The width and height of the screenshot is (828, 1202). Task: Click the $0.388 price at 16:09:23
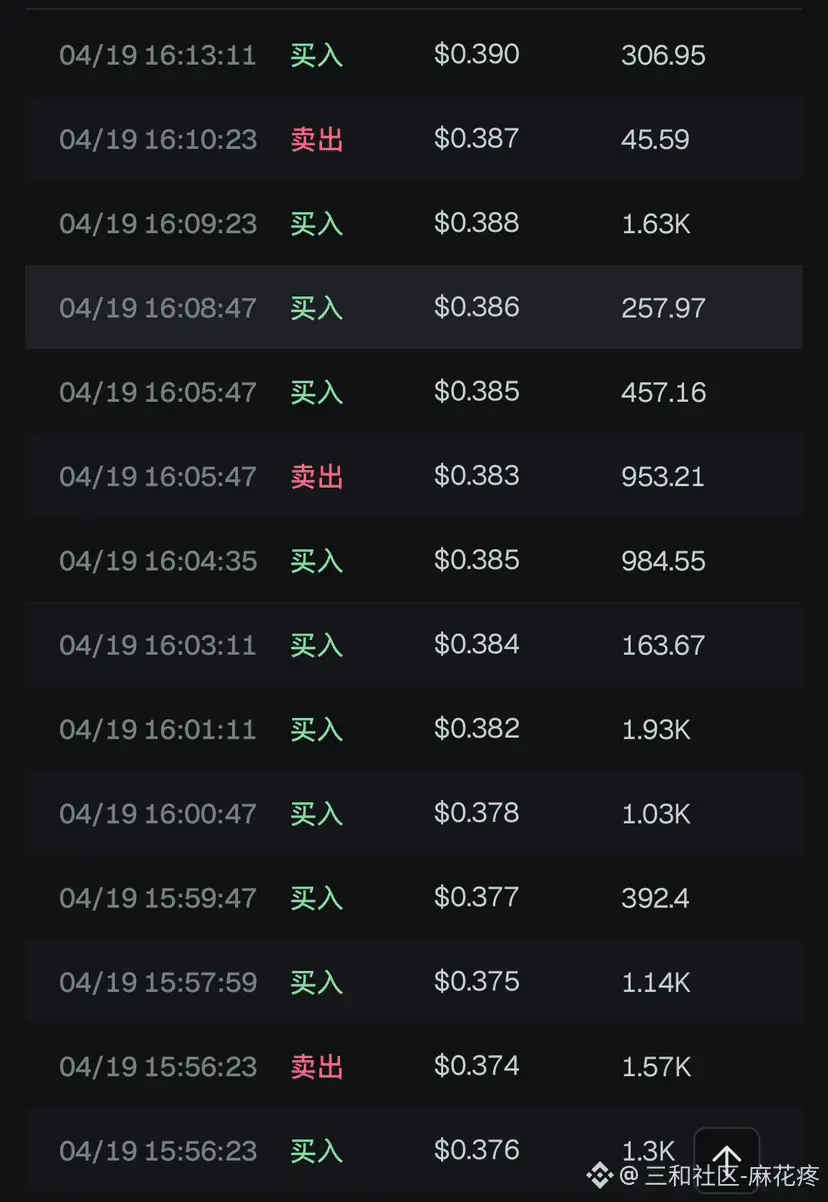(x=476, y=223)
